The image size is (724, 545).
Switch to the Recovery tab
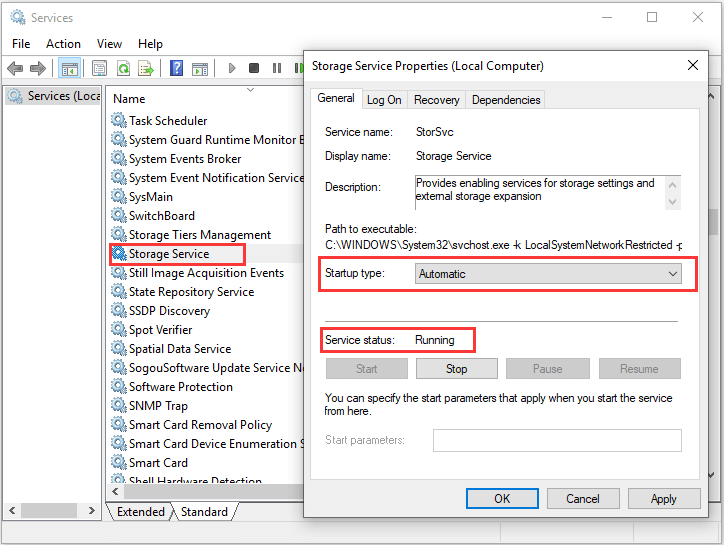coord(437,100)
